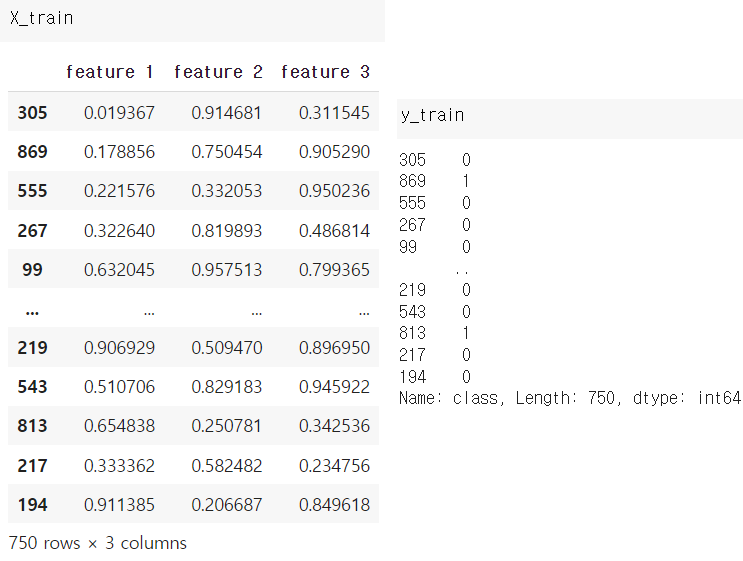Click row index 543 in X_train table
Viewport: 743px width, 561px height.
tap(32, 387)
